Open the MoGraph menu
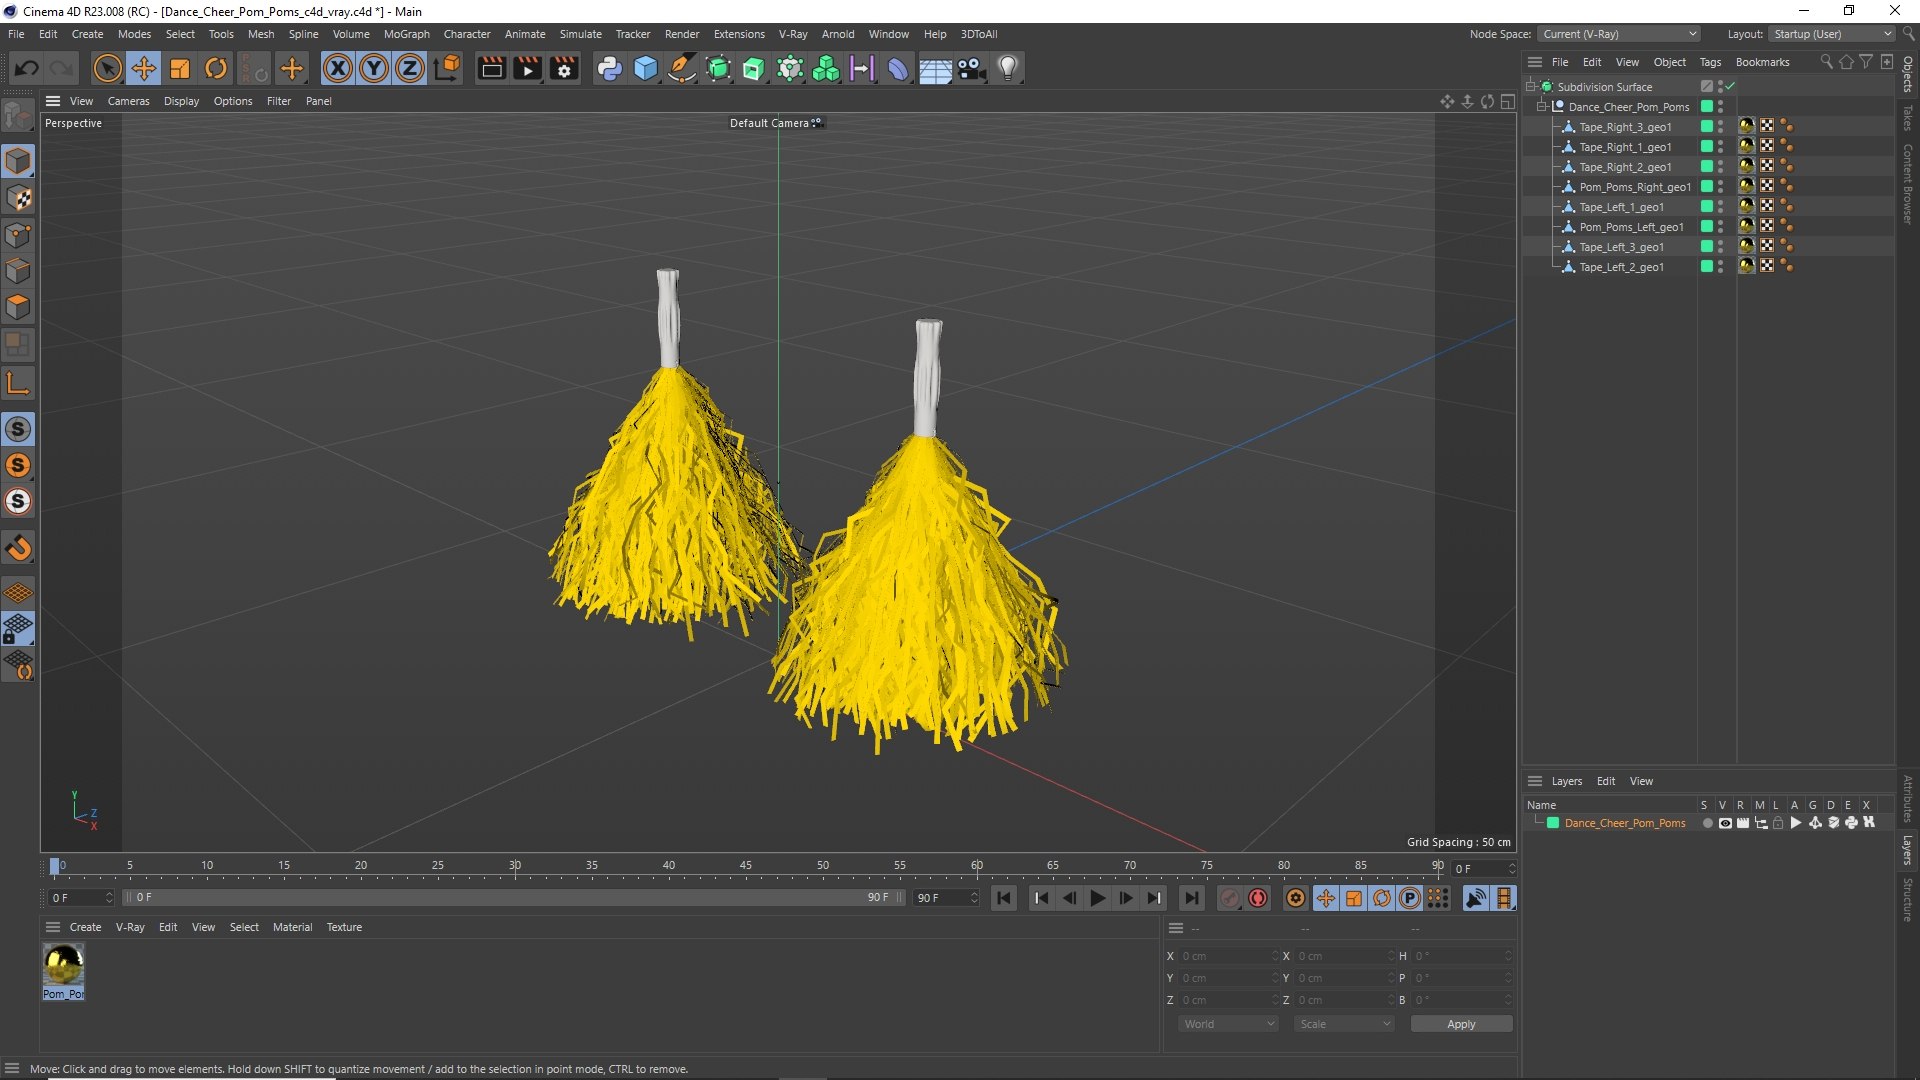This screenshot has height=1080, width=1920. click(406, 34)
